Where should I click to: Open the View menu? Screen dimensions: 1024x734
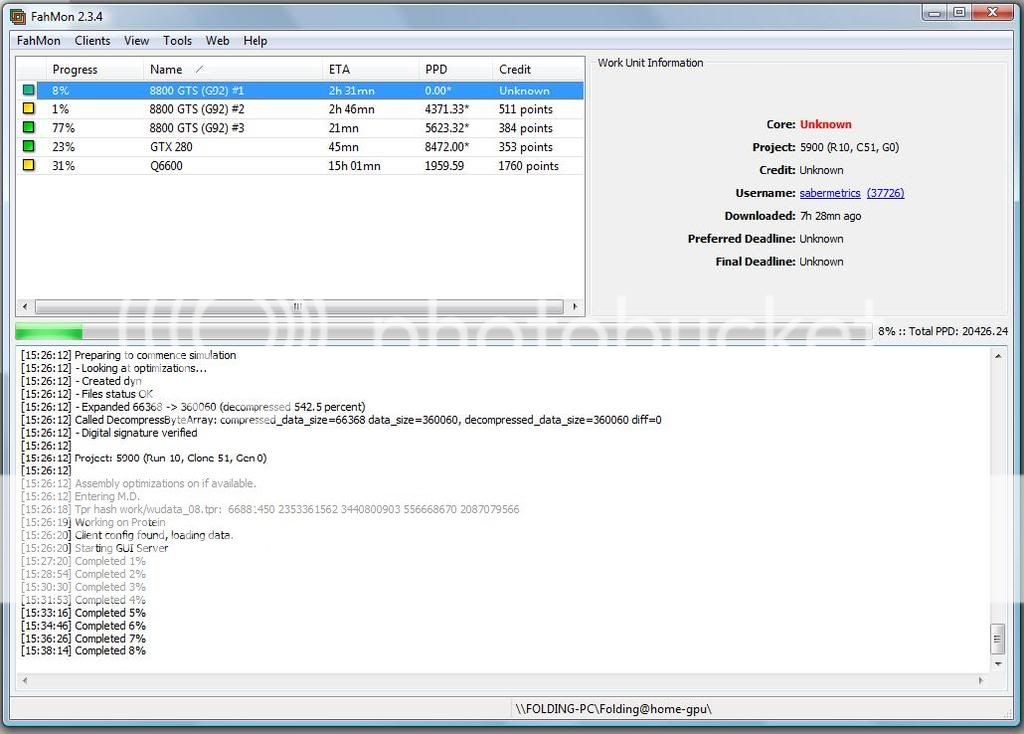point(136,41)
